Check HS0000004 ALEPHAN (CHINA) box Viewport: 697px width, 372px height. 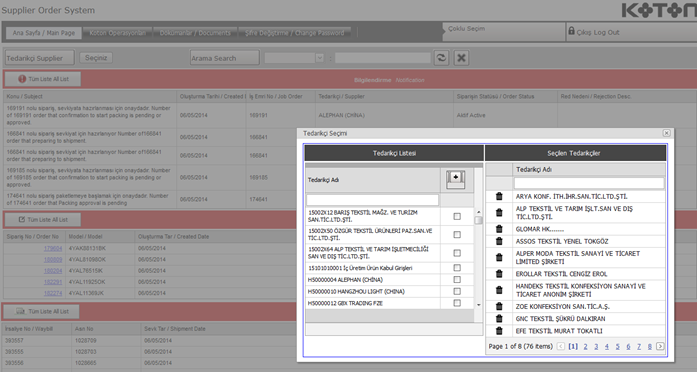pos(457,280)
